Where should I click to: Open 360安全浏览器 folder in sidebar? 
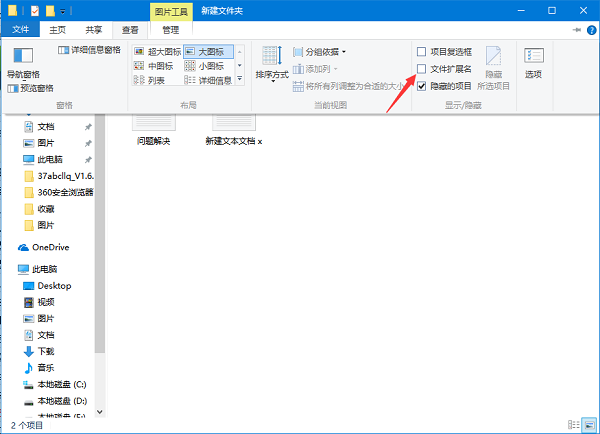(x=58, y=193)
